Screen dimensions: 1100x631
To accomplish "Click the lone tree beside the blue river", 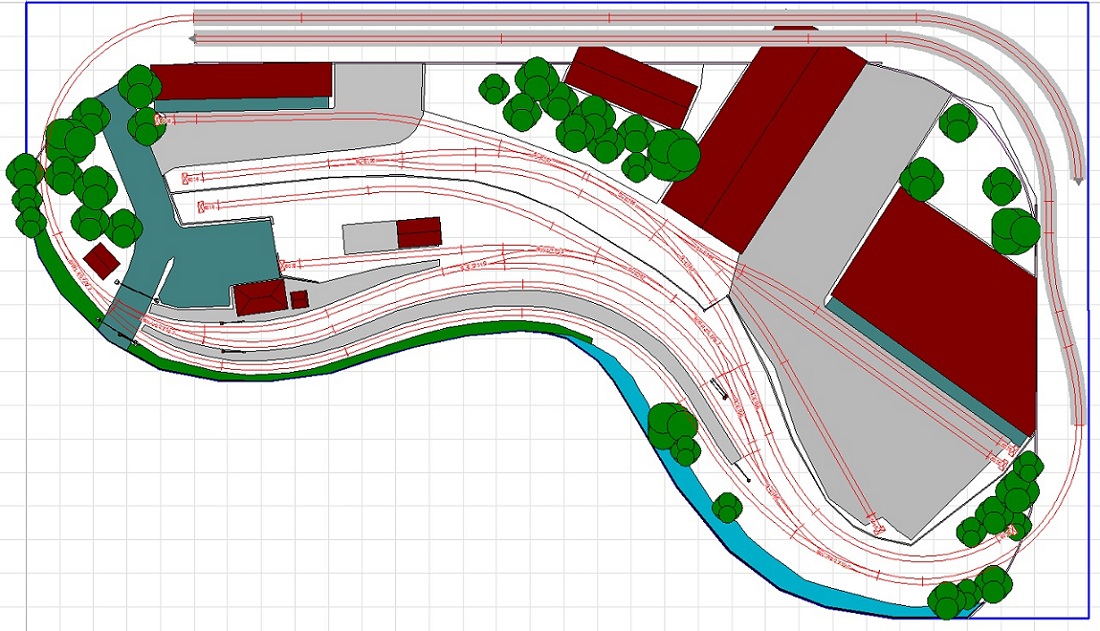I will click(727, 507).
